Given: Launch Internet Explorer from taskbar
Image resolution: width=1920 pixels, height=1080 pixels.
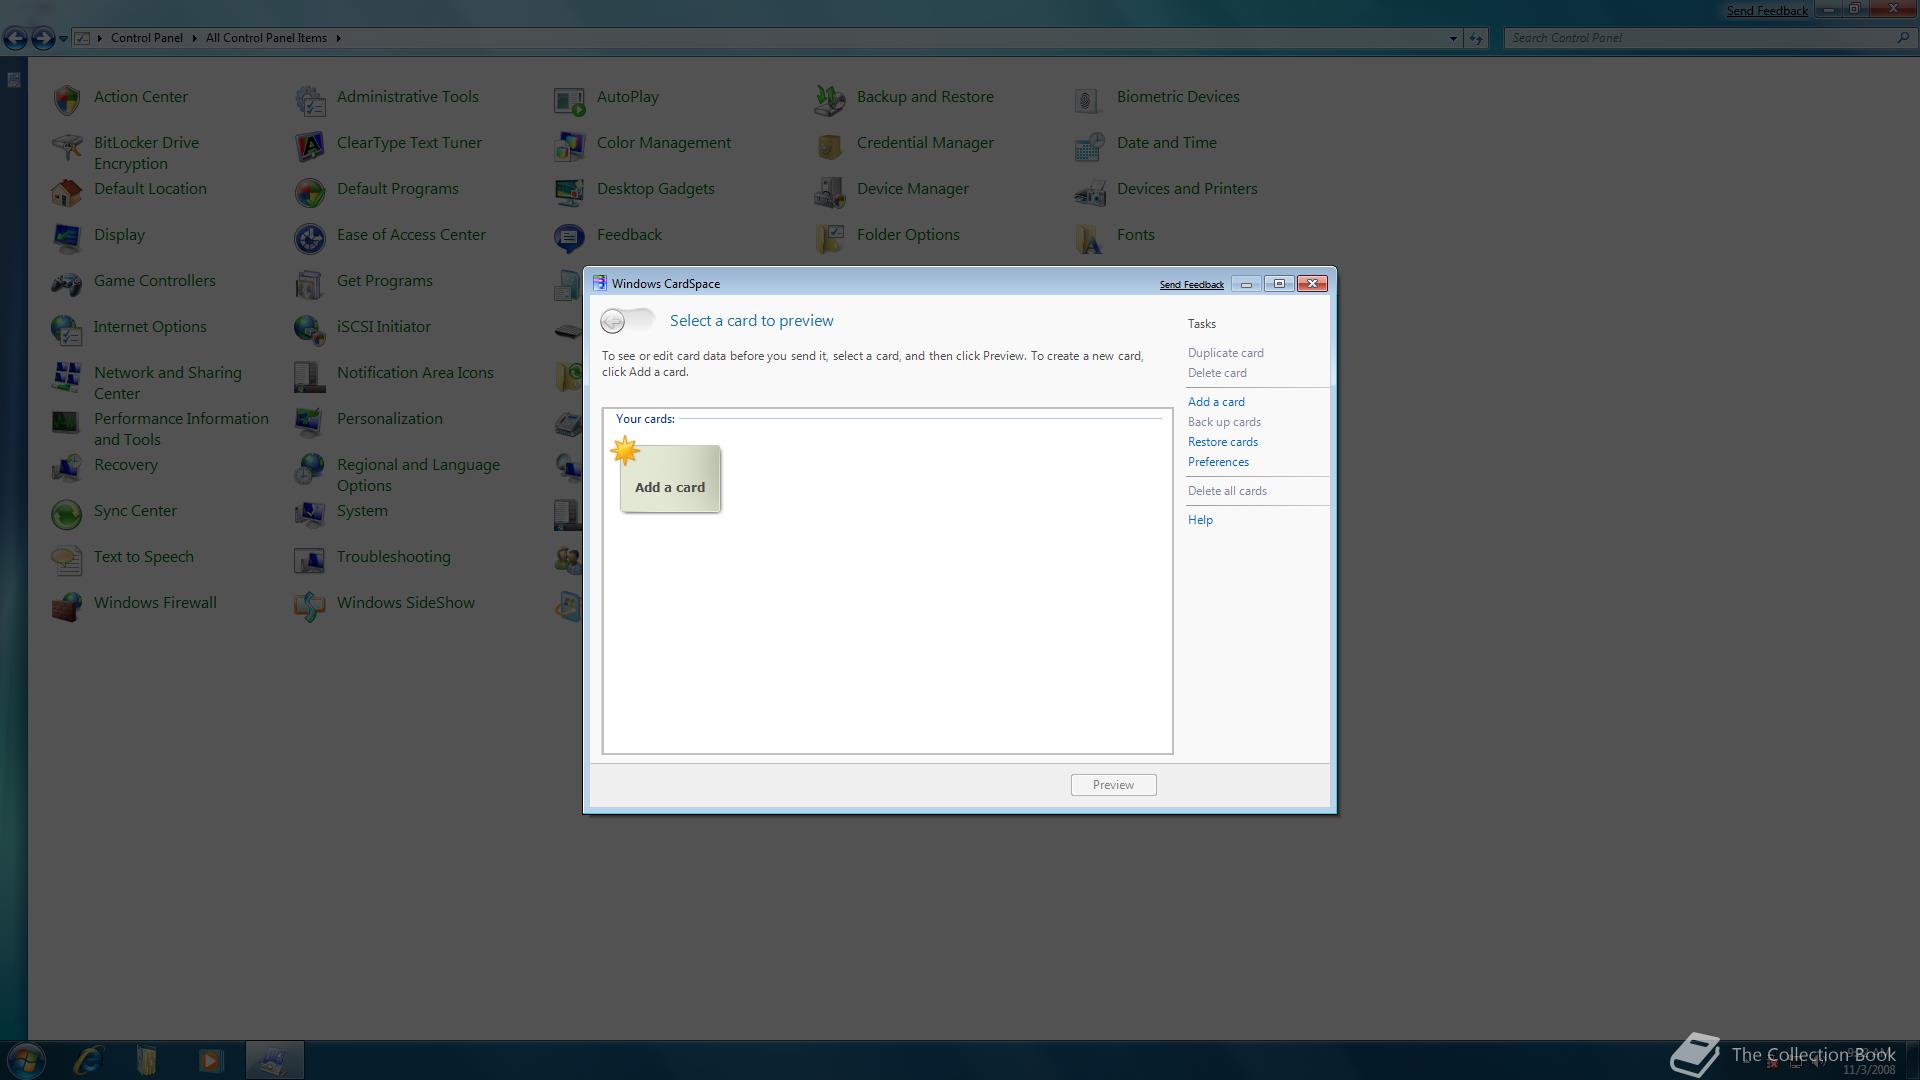Looking at the screenshot, I should pos(89,1060).
